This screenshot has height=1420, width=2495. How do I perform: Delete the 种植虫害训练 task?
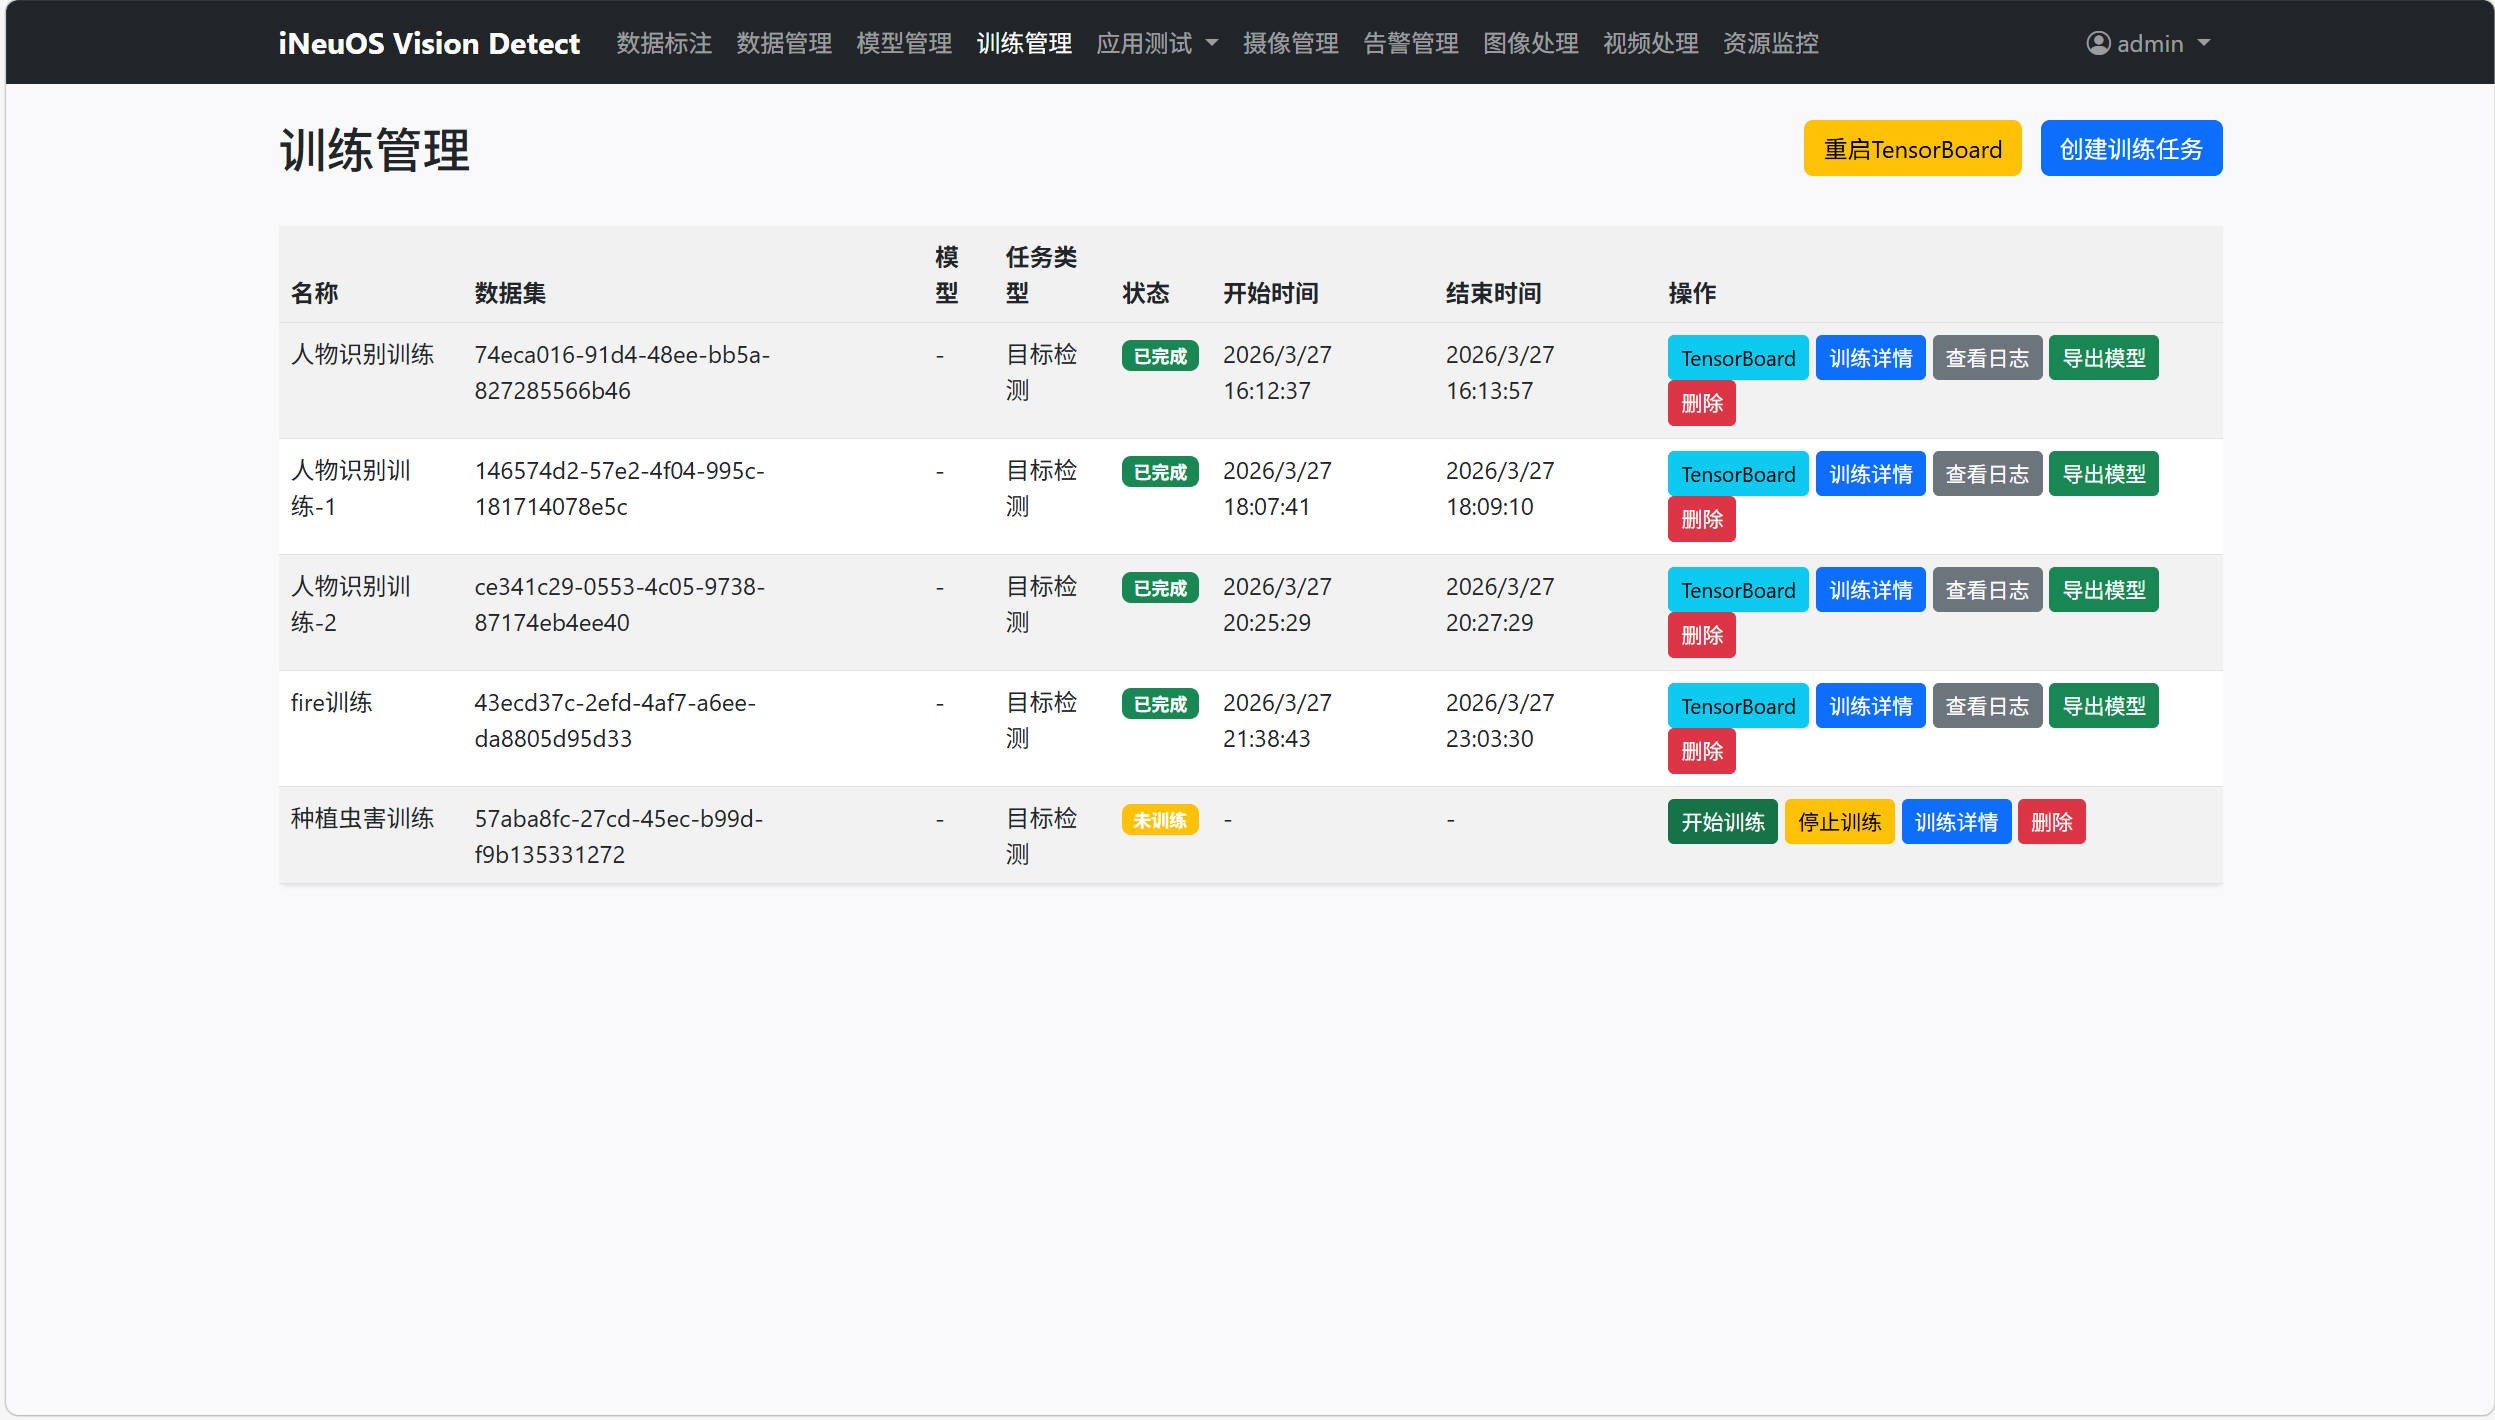pos(2051,822)
